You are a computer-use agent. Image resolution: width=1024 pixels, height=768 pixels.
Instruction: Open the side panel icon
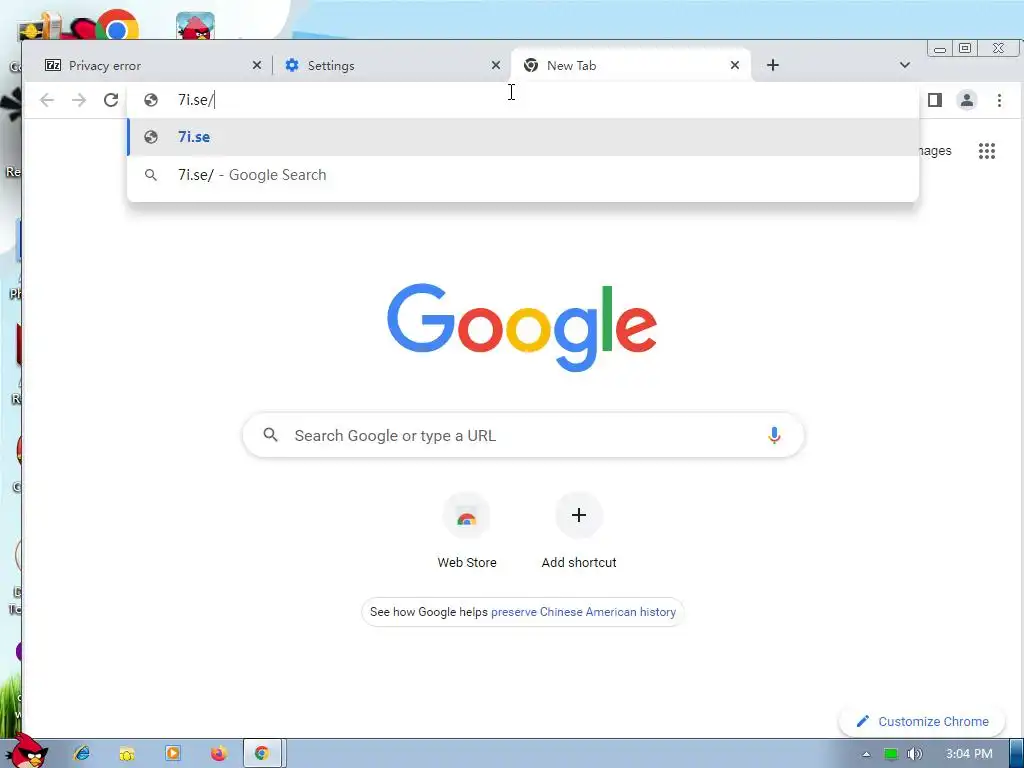tap(935, 100)
